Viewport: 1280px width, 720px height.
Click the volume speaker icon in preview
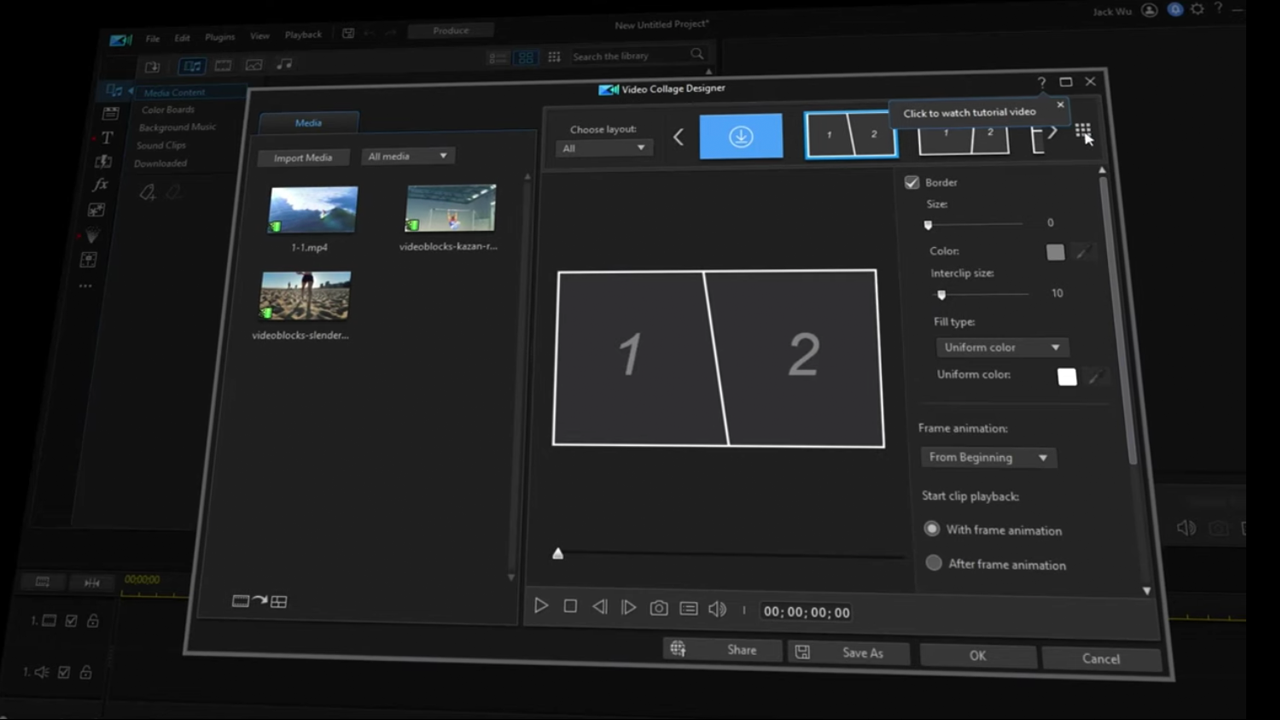[x=717, y=609]
